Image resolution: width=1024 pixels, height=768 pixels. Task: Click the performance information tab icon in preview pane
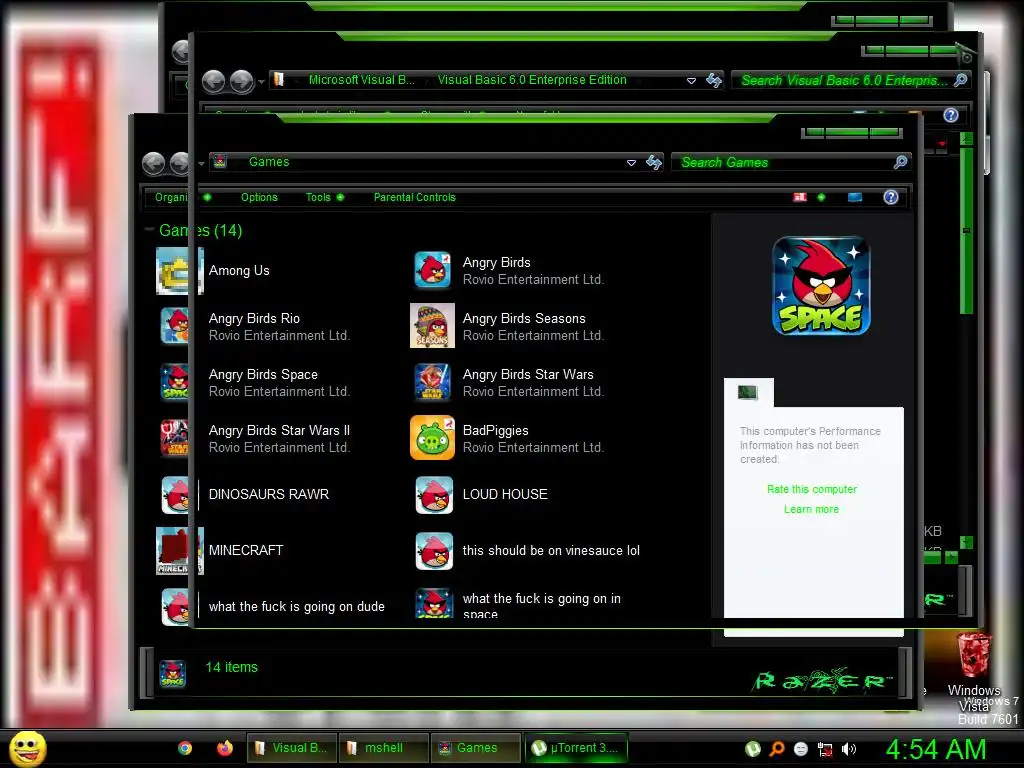(x=748, y=392)
